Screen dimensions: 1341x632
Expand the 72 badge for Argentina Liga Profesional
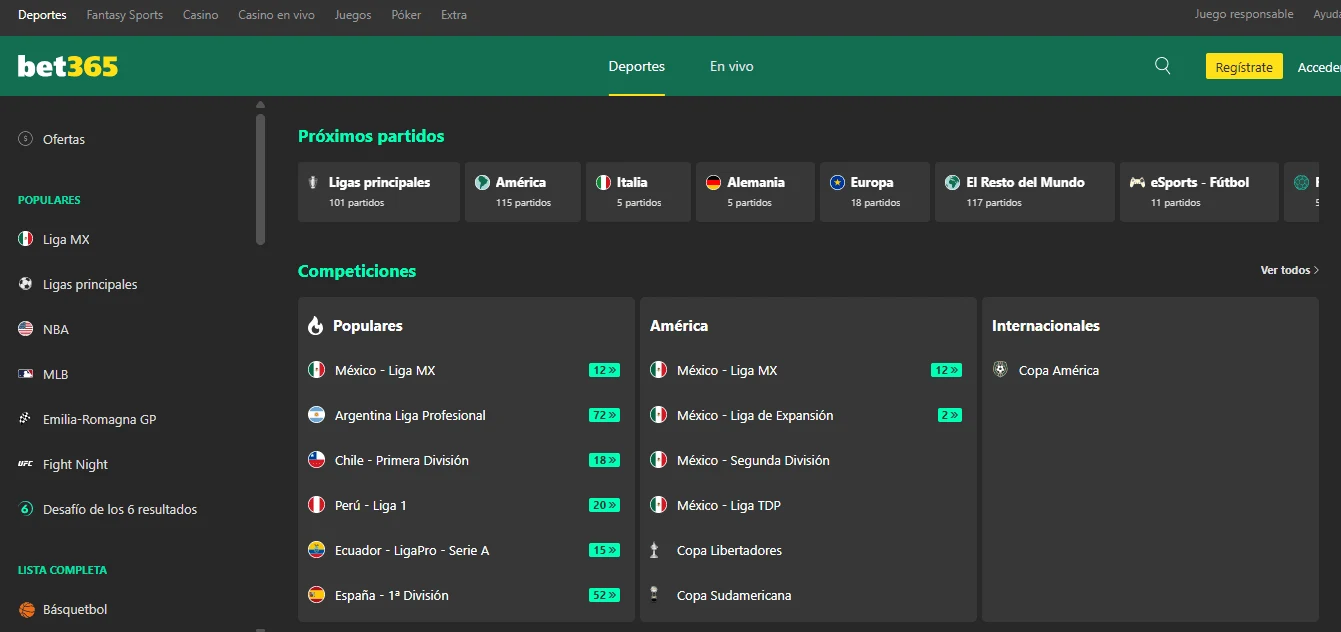(604, 415)
